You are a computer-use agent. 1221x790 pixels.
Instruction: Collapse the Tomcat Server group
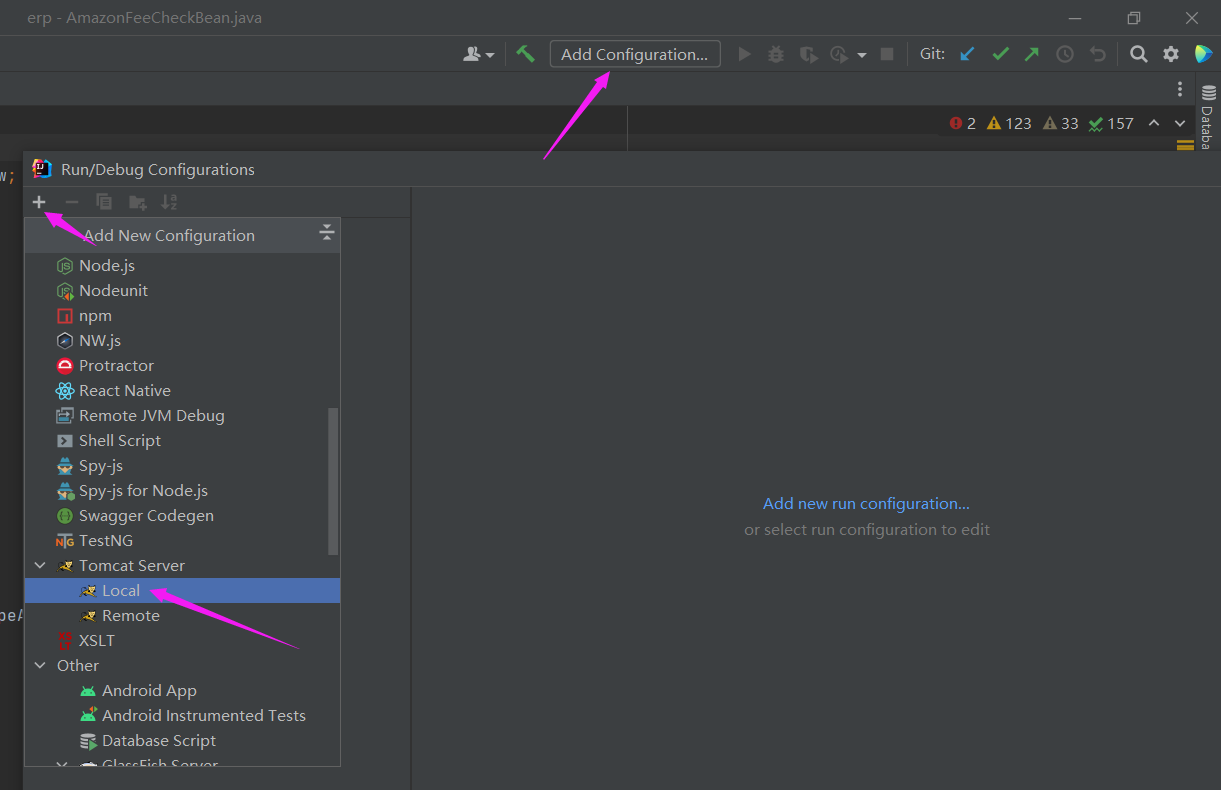click(40, 565)
